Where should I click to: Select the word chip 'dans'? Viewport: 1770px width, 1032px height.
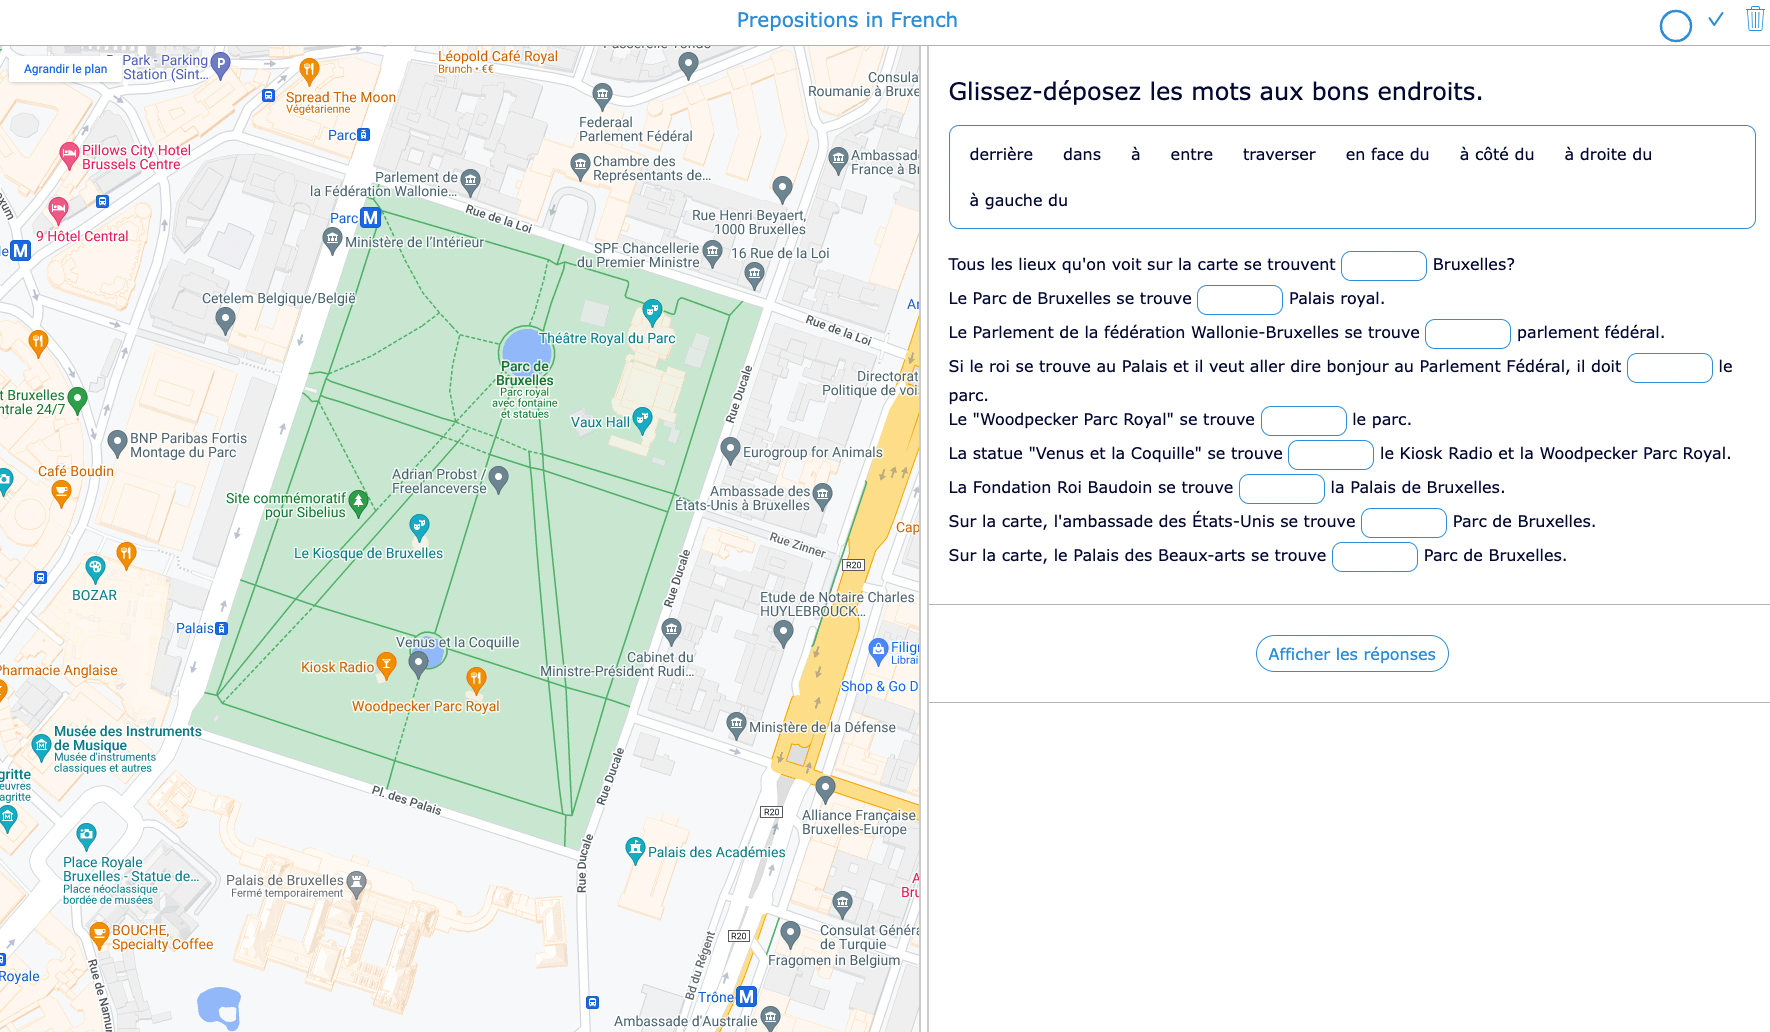pos(1082,154)
